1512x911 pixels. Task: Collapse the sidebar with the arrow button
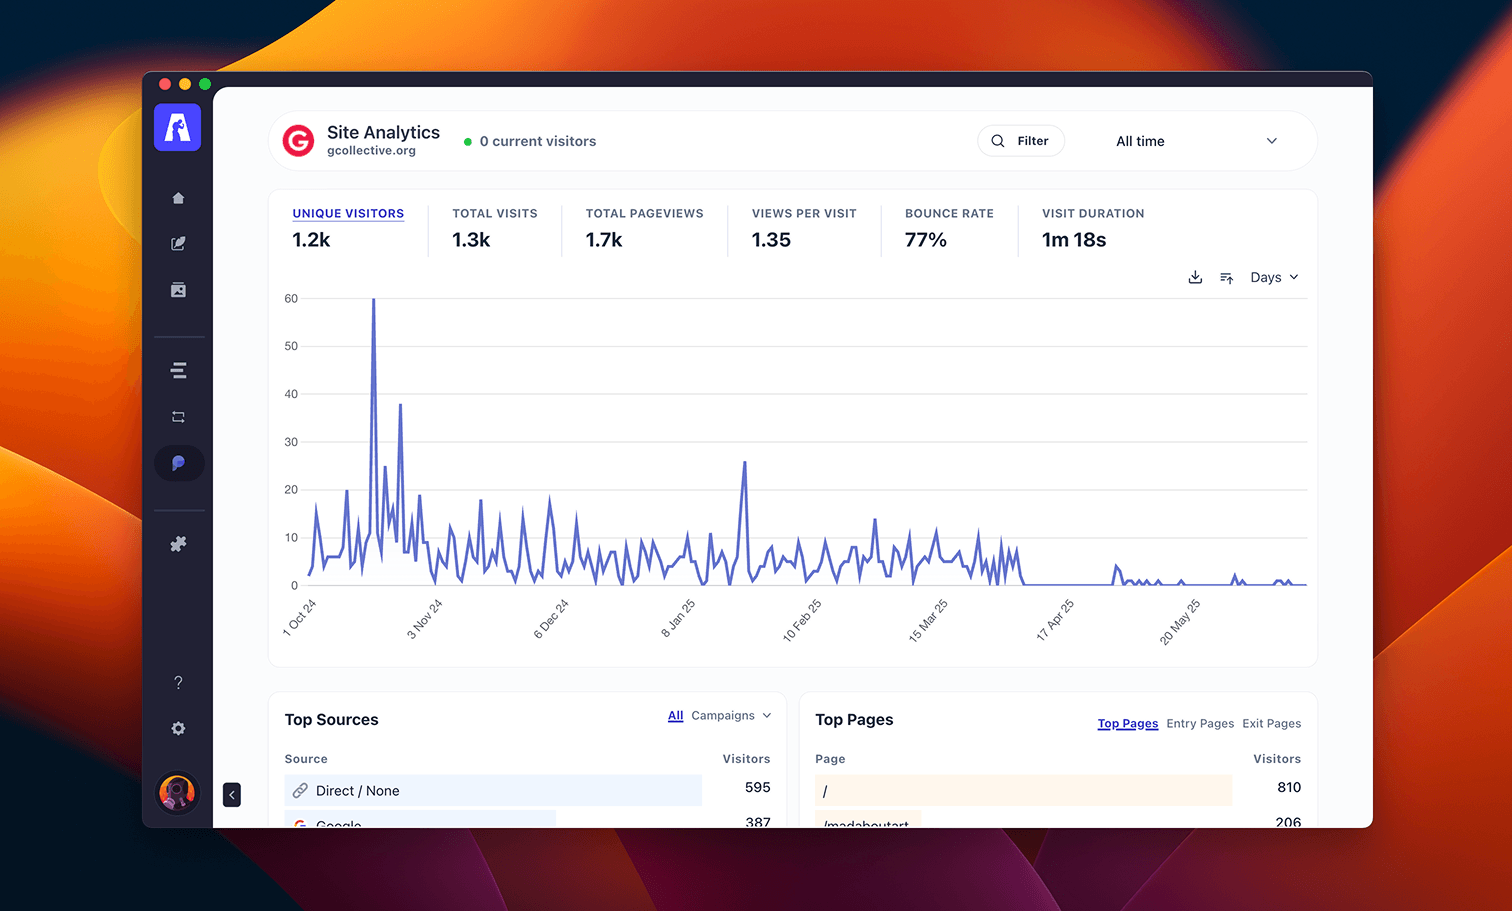[232, 795]
